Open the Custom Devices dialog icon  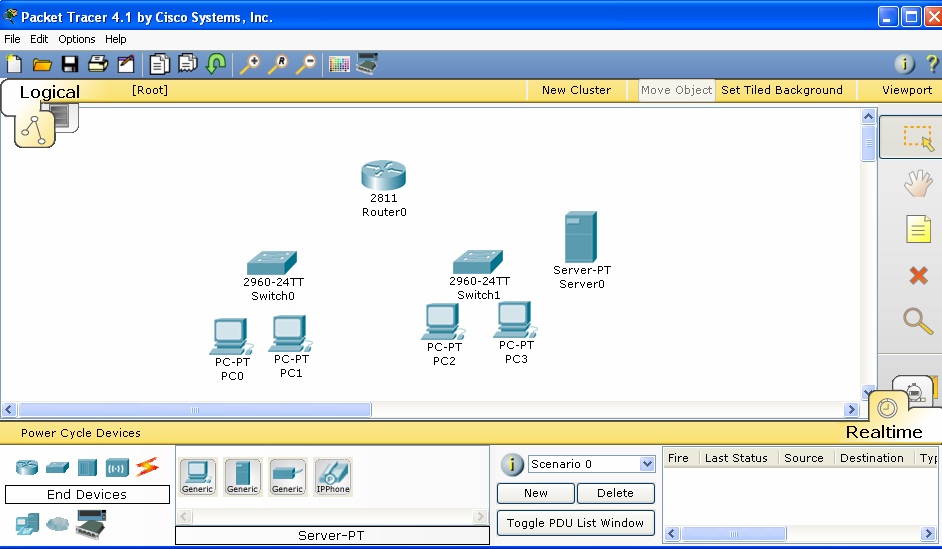(367, 63)
